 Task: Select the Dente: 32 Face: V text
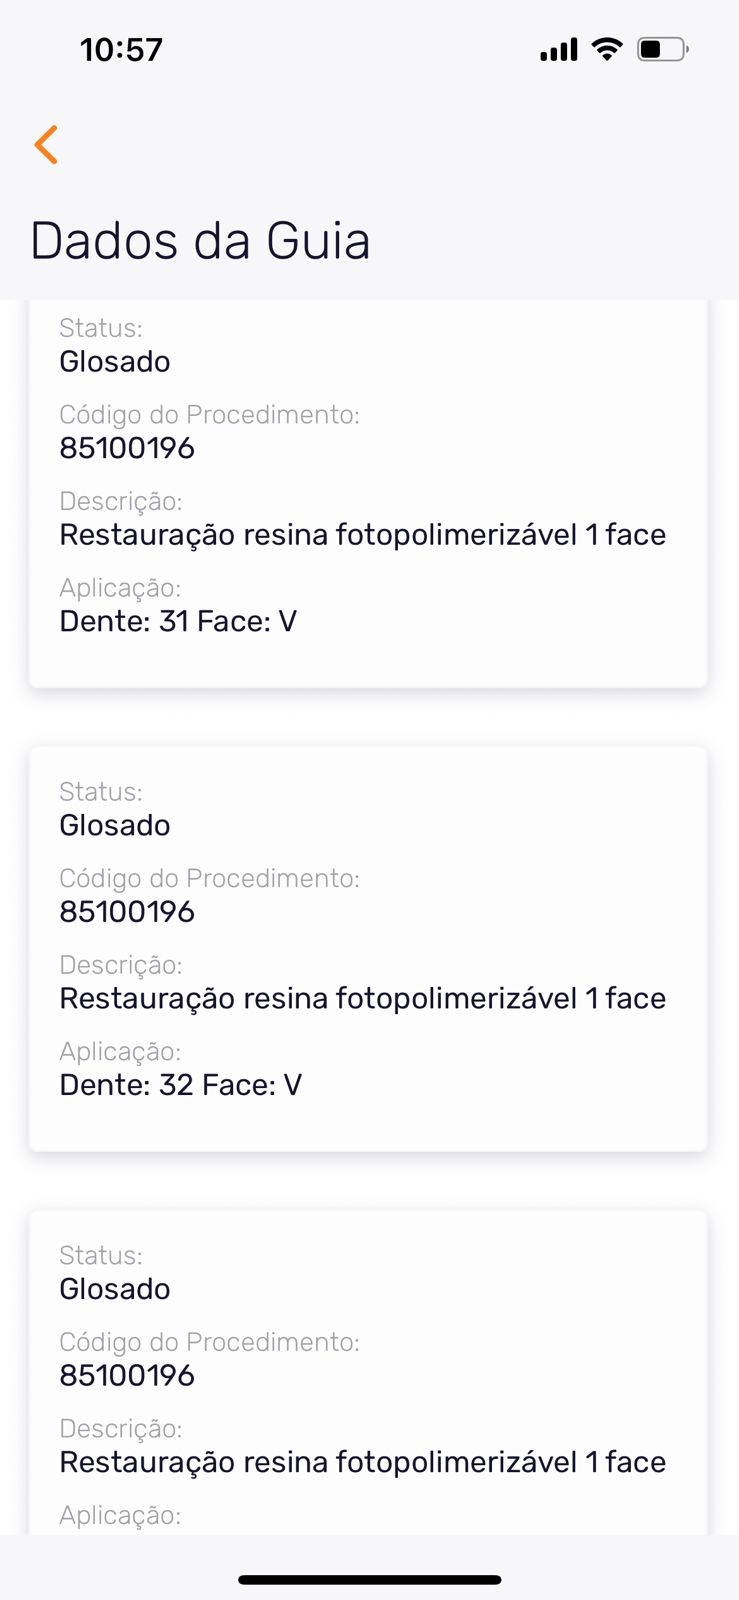[180, 1085]
